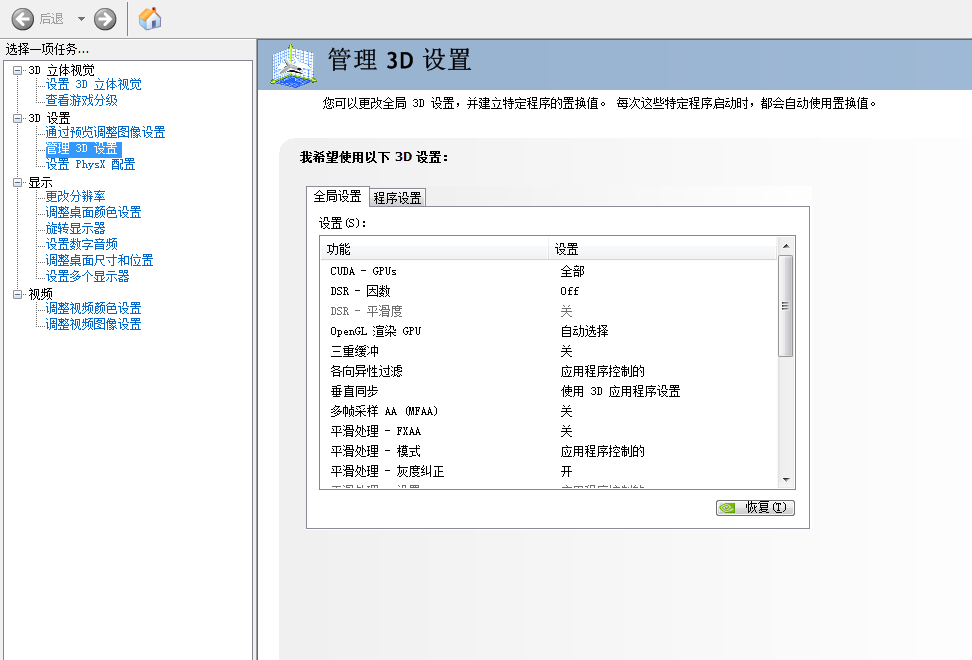
Task: Collapse the 显示 tree node
Action: tap(17, 183)
